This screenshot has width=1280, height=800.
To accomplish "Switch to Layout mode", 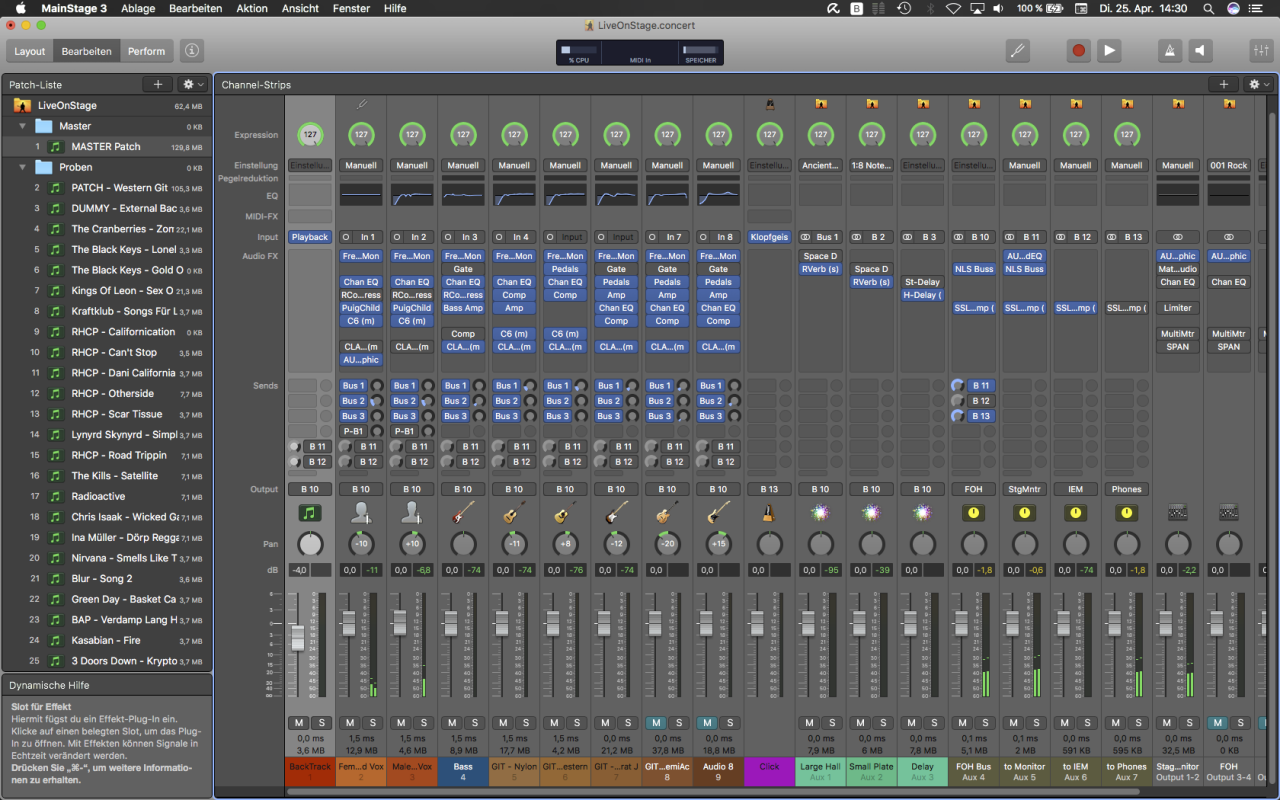I will click(30, 51).
